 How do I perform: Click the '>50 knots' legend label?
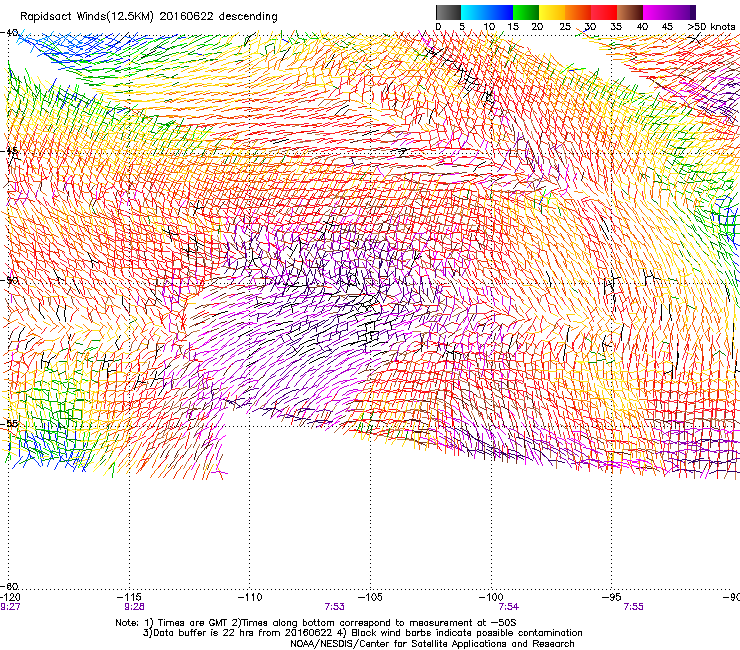click(711, 27)
